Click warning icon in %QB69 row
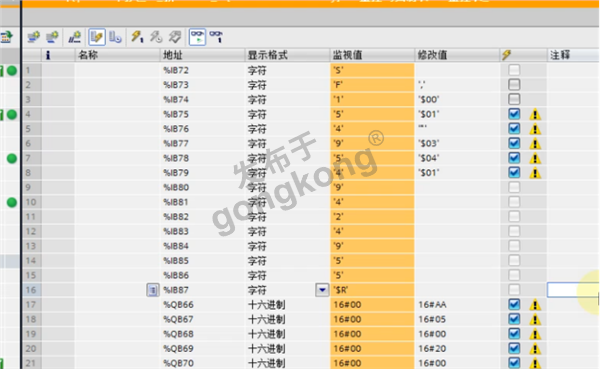 pyautogui.click(x=535, y=348)
